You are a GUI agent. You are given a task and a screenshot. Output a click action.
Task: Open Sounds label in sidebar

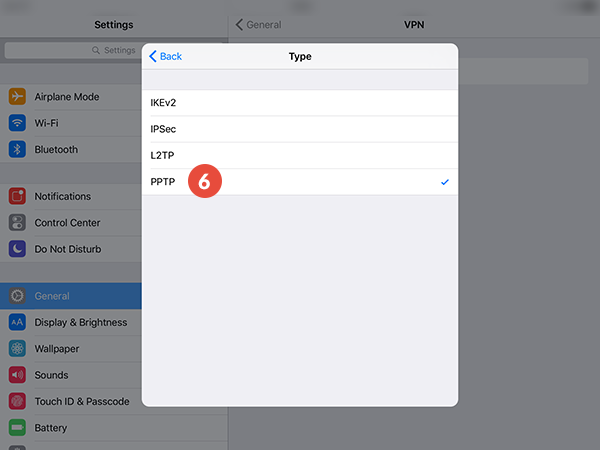point(51,375)
